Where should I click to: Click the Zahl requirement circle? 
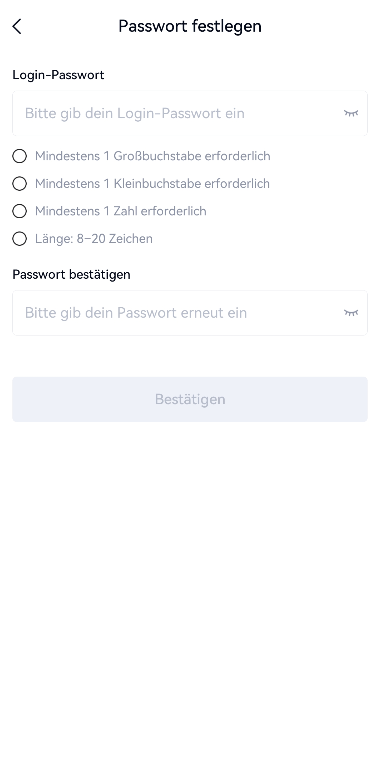tap(19, 211)
